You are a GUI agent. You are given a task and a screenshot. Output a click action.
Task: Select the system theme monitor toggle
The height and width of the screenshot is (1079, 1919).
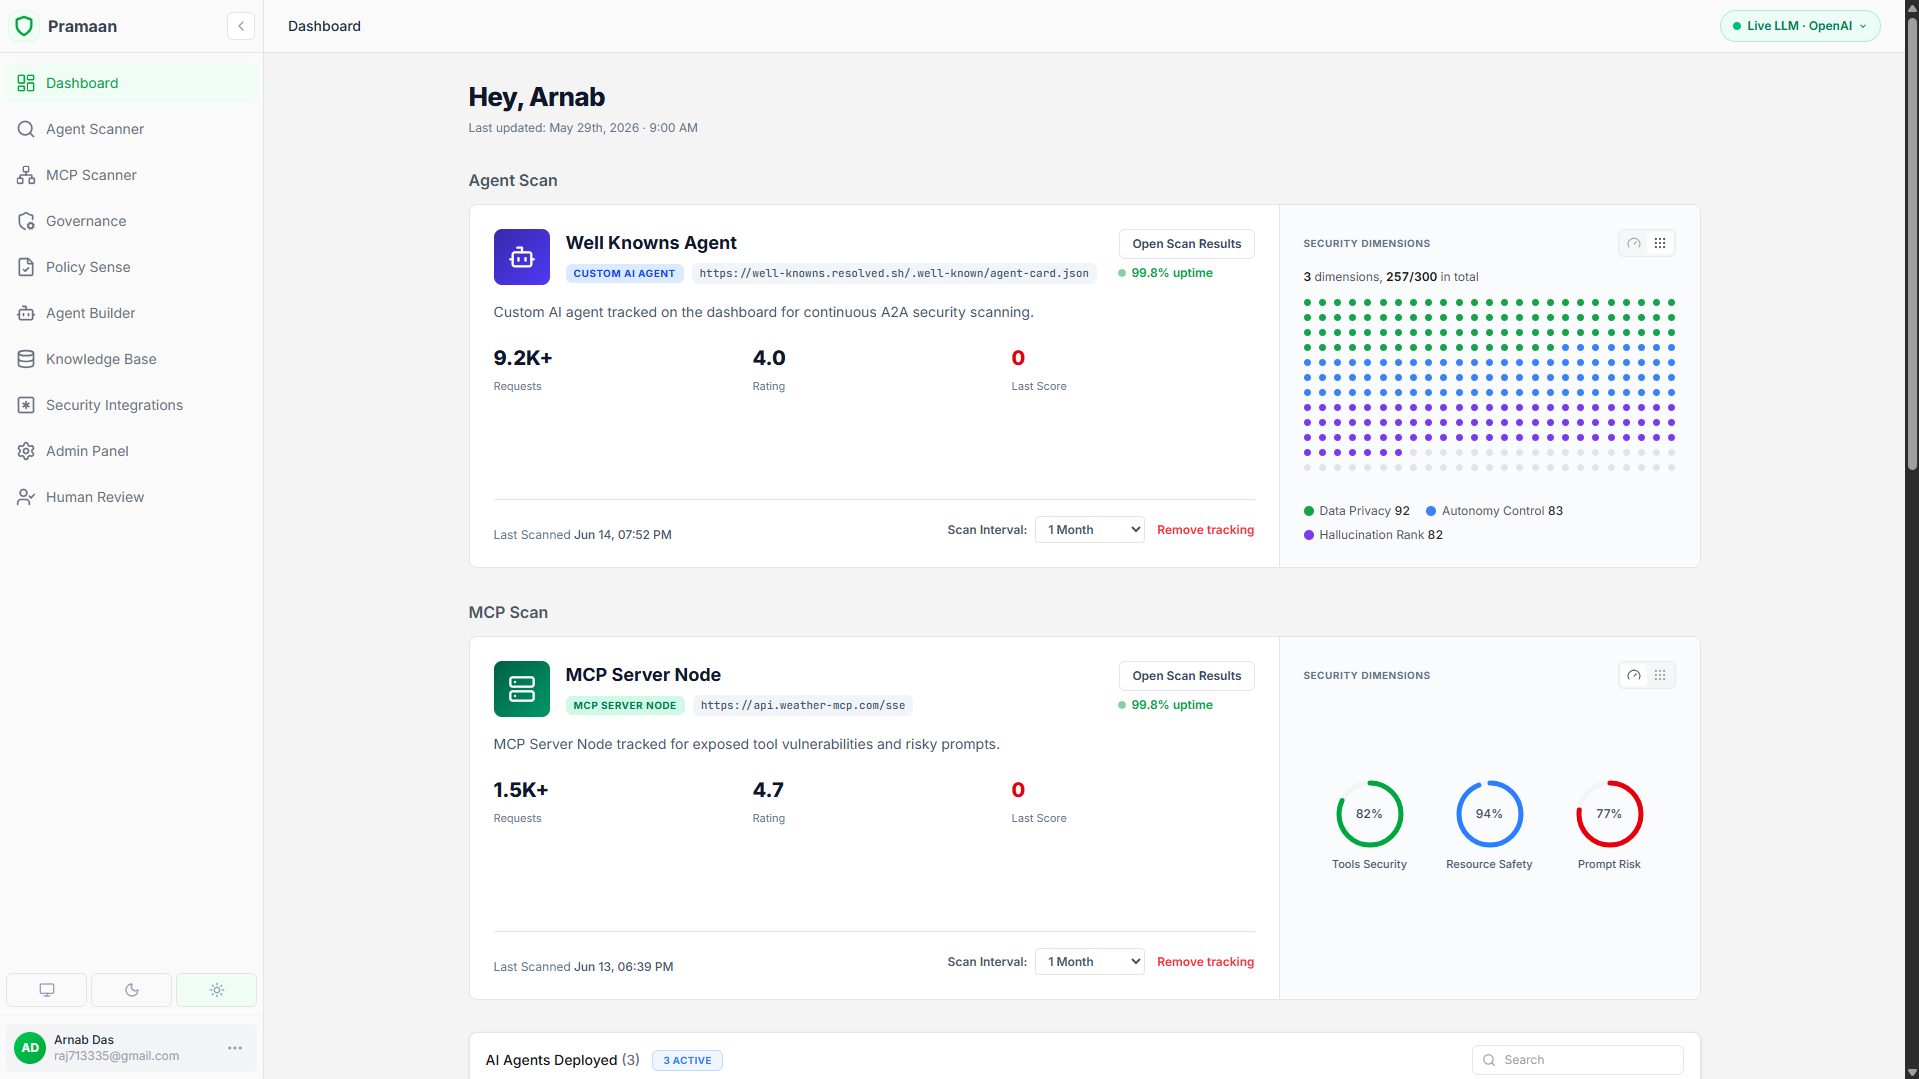47,990
